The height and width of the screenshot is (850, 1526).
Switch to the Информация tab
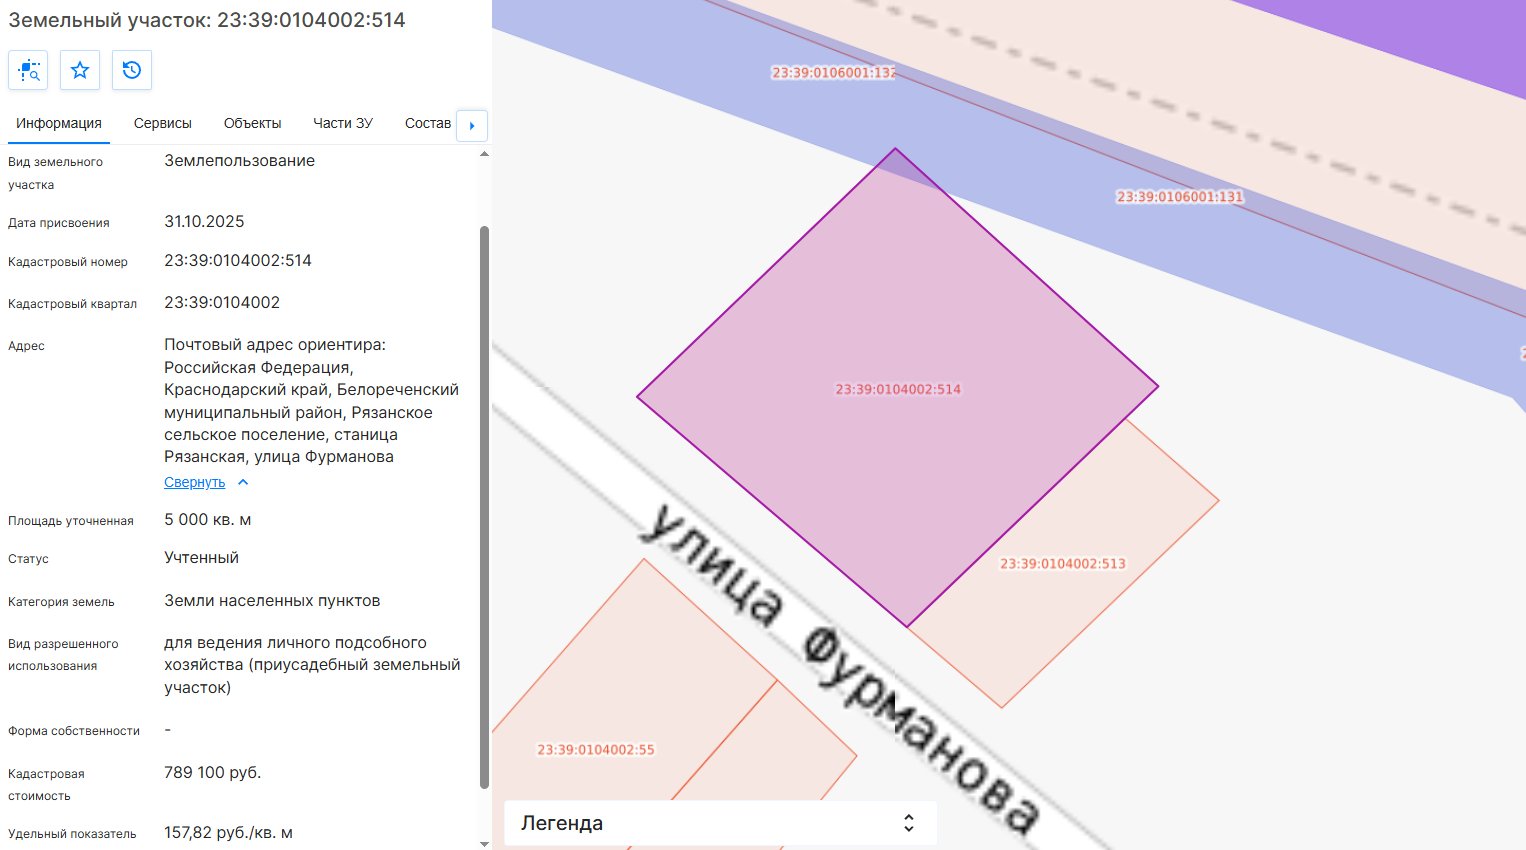(59, 123)
